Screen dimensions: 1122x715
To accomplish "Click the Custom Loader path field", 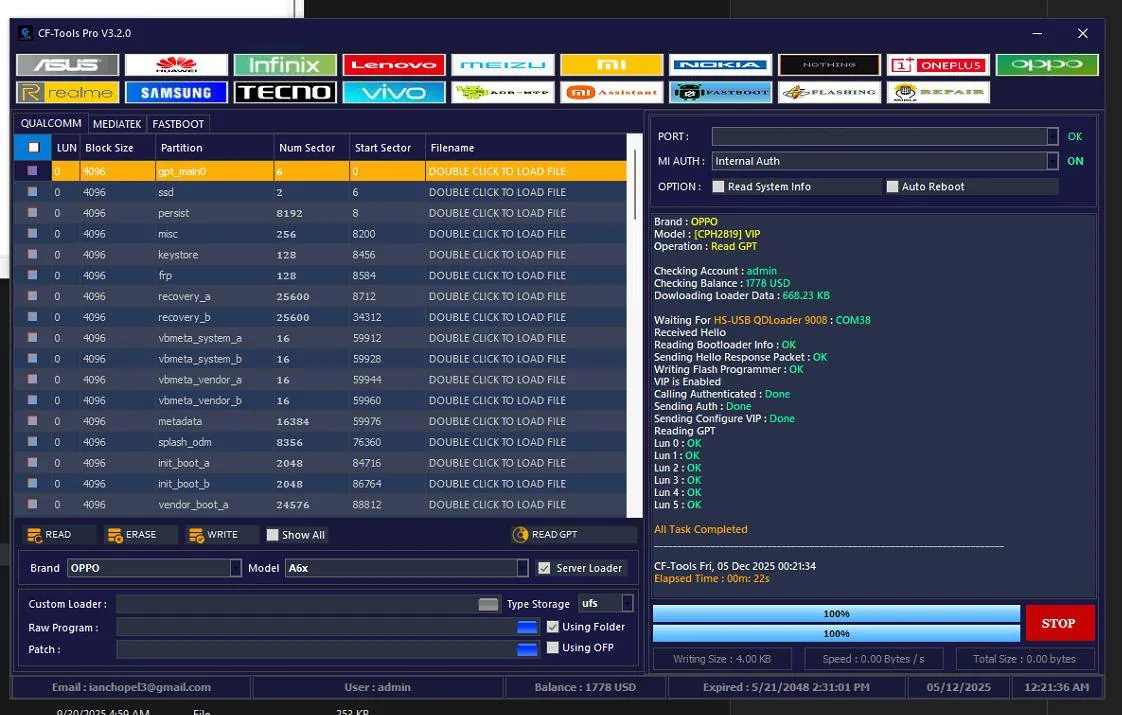I will [x=297, y=604].
